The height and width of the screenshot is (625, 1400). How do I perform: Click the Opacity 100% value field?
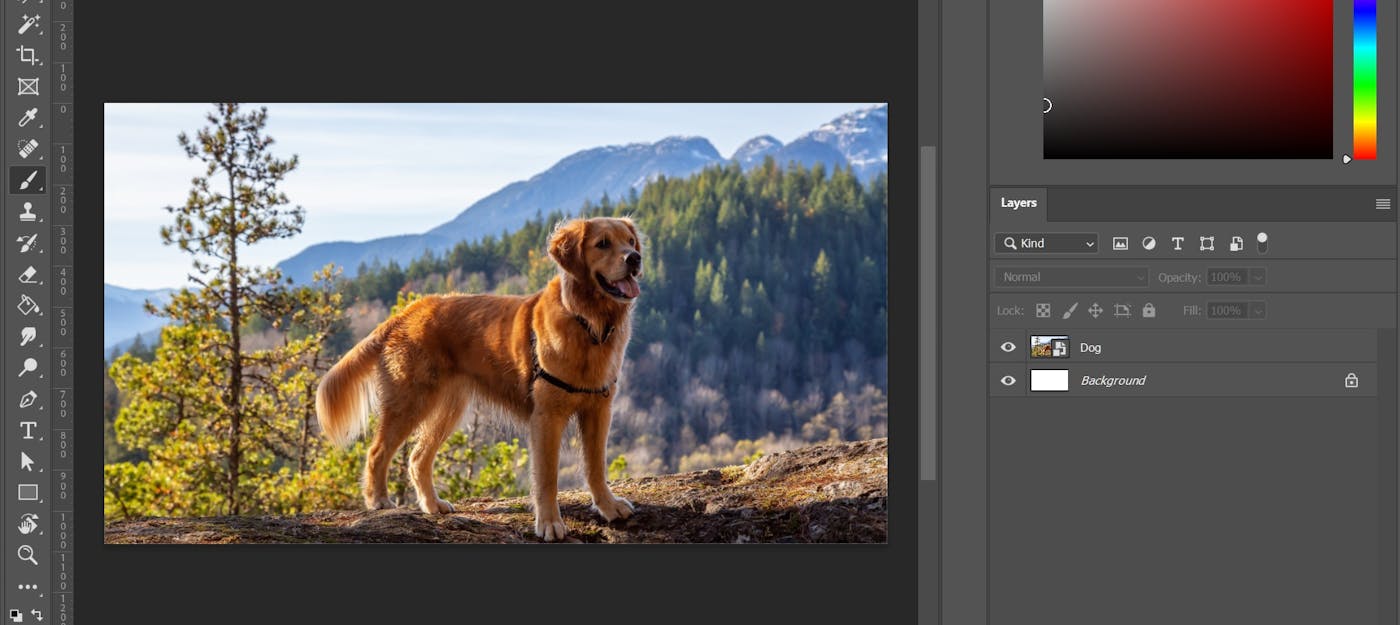(1227, 277)
